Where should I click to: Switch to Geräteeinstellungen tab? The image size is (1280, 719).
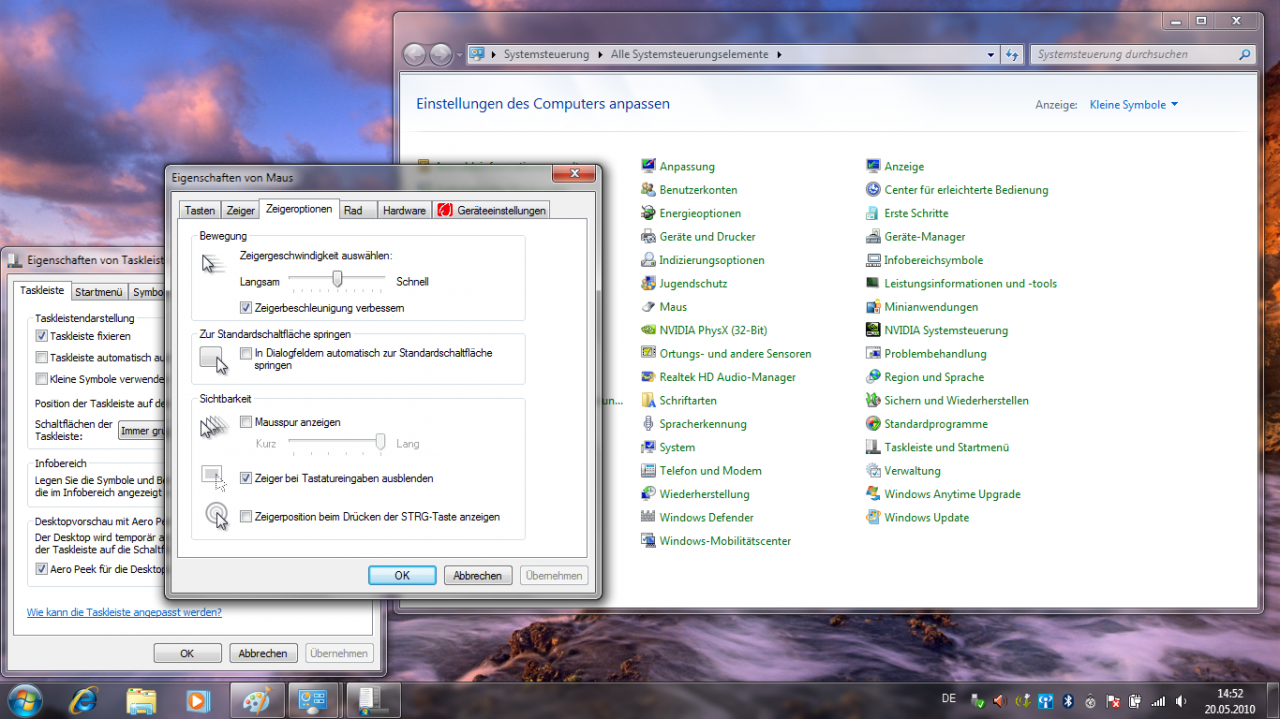pyautogui.click(x=491, y=210)
